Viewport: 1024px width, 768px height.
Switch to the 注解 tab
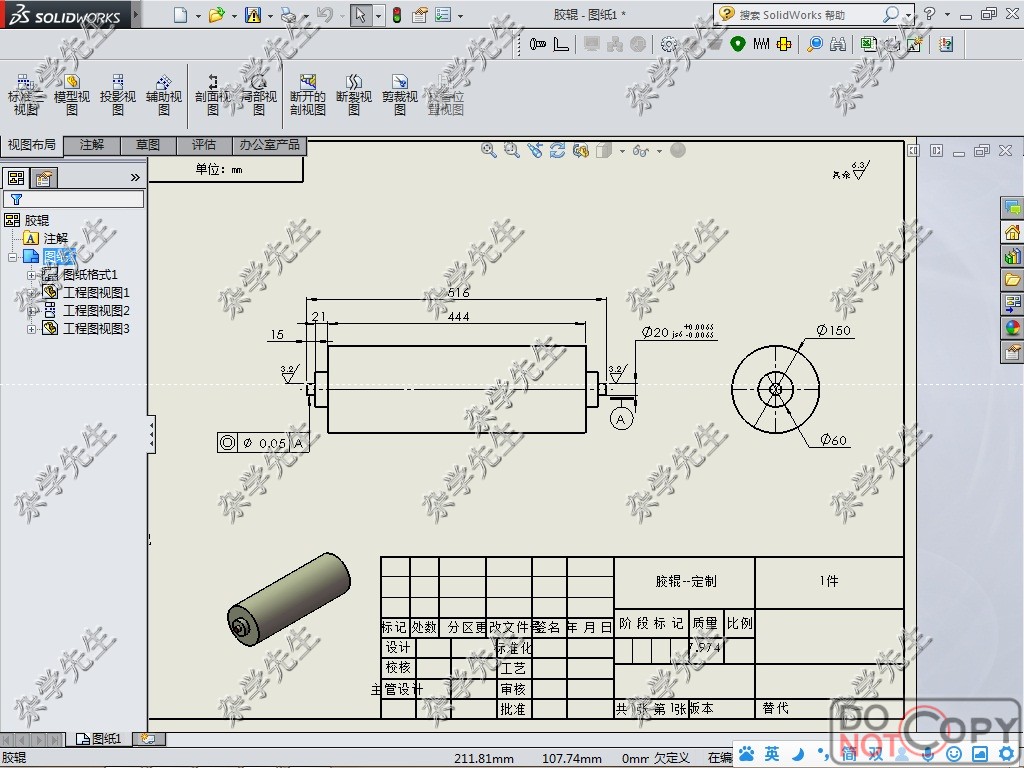(92, 145)
